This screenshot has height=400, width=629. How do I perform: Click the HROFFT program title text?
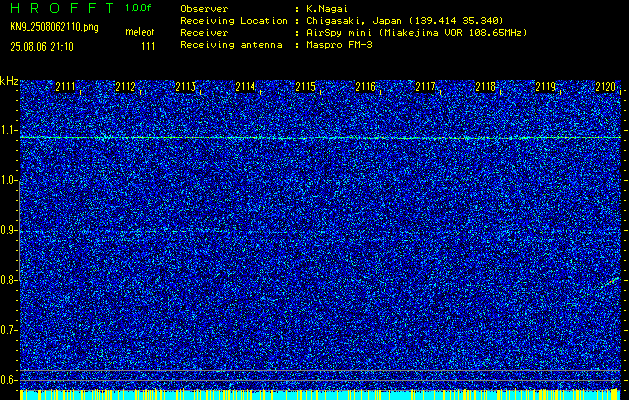point(62,8)
